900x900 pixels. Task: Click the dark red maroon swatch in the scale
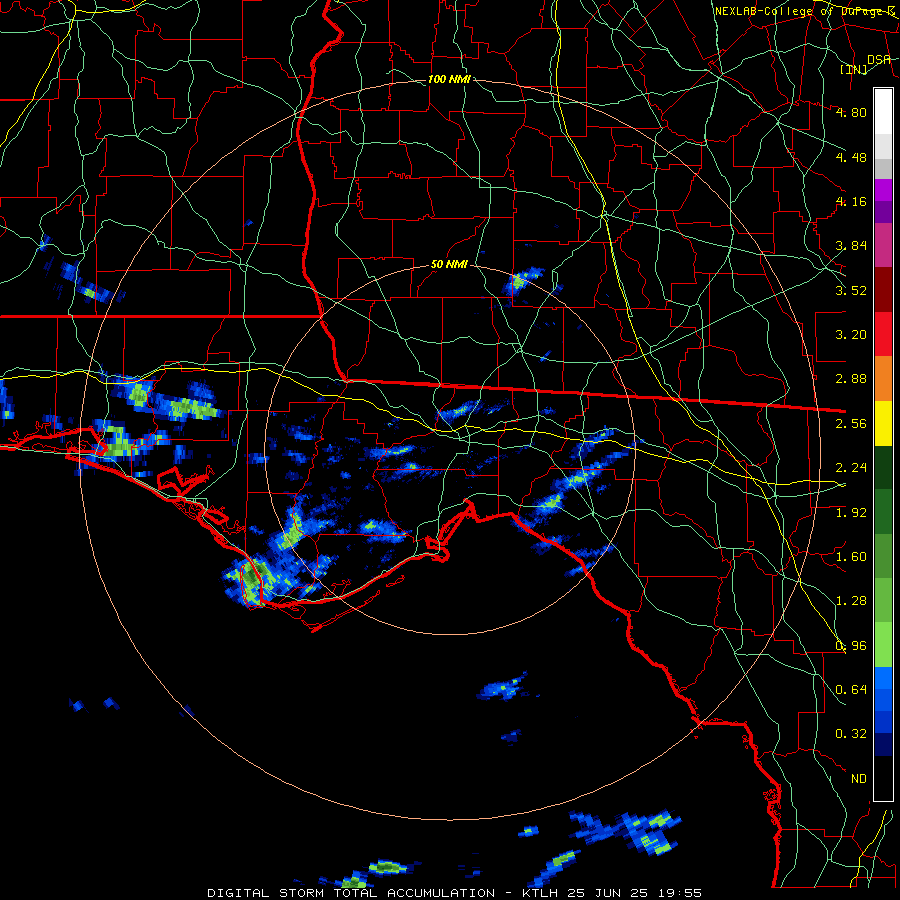point(883,290)
